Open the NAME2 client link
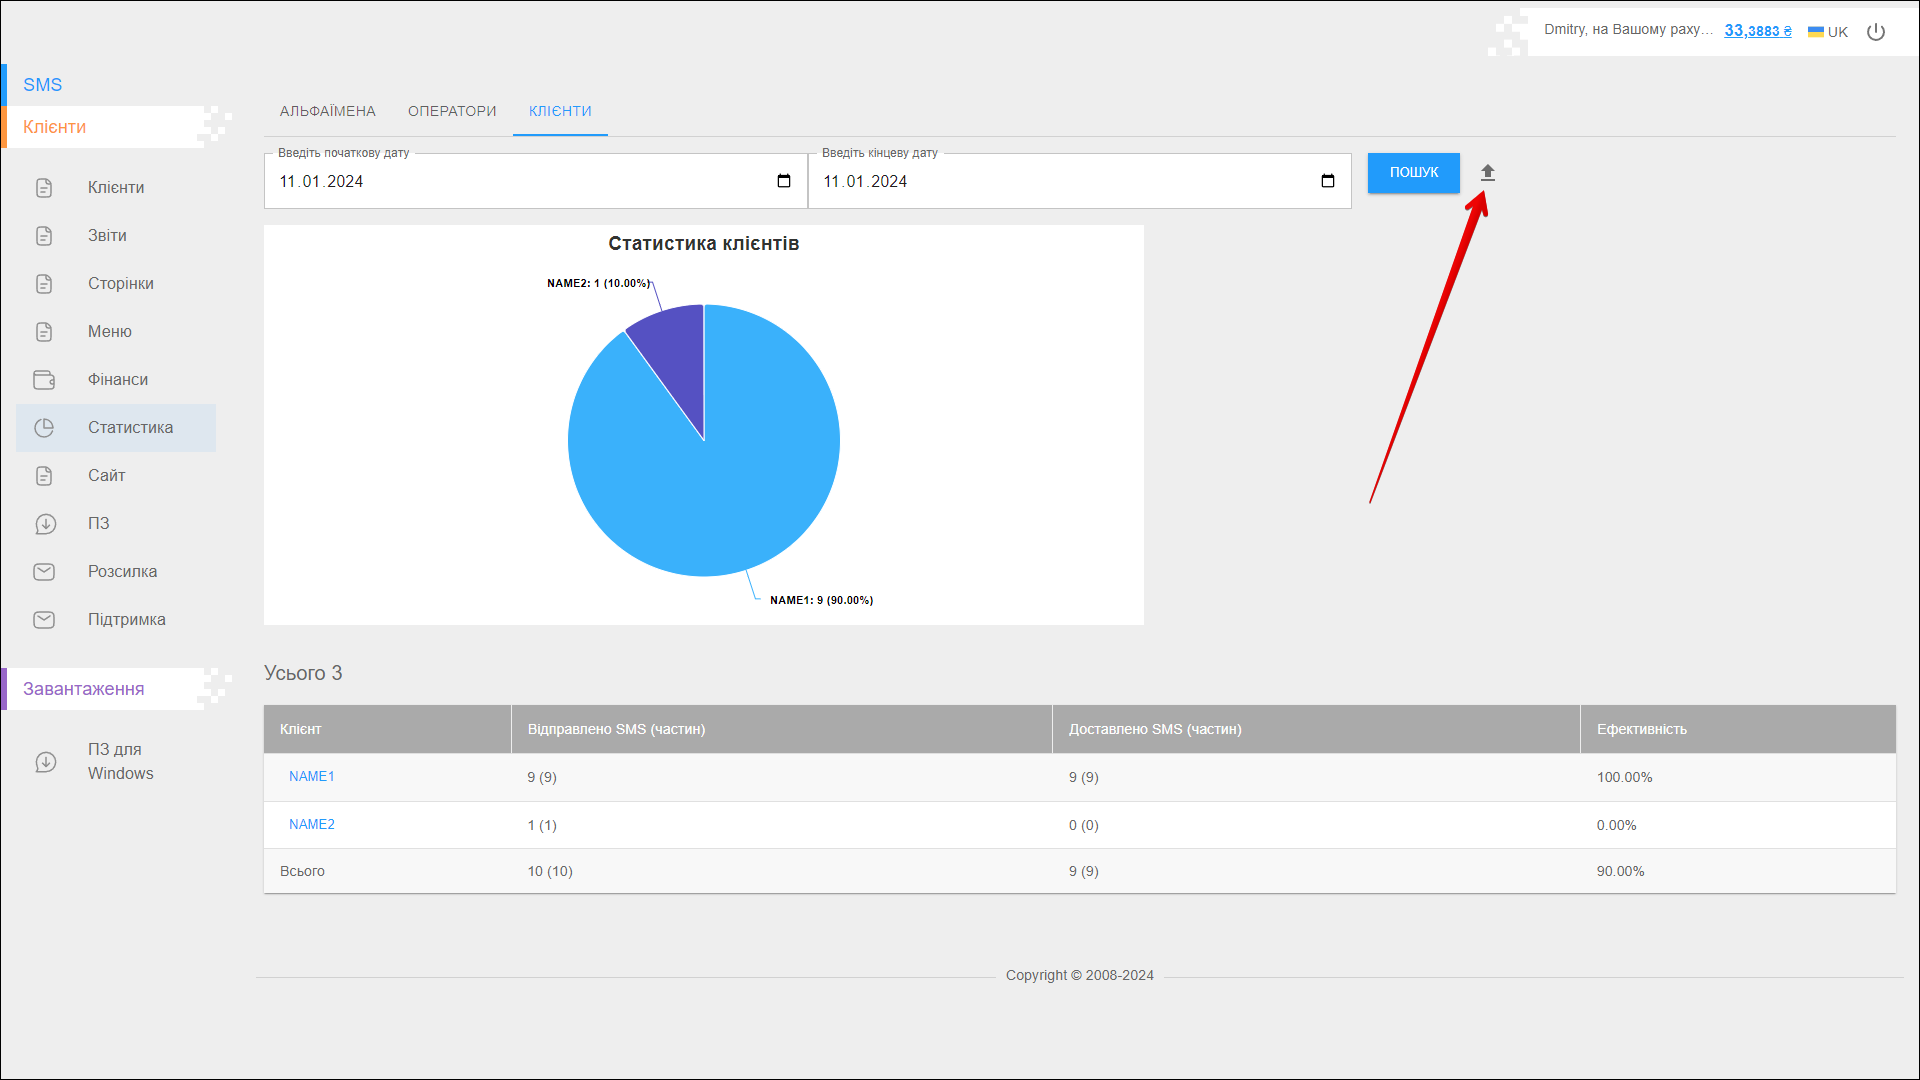The width and height of the screenshot is (1920, 1080). (311, 825)
